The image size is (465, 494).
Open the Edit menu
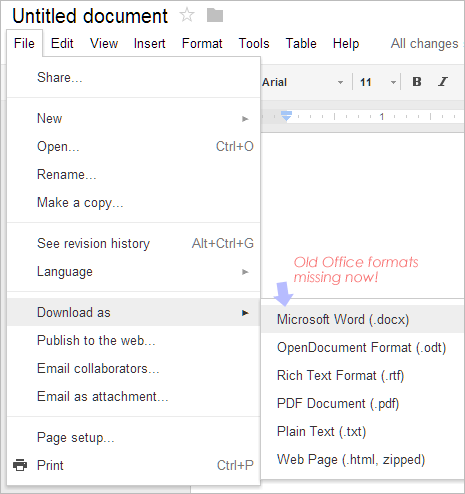62,43
